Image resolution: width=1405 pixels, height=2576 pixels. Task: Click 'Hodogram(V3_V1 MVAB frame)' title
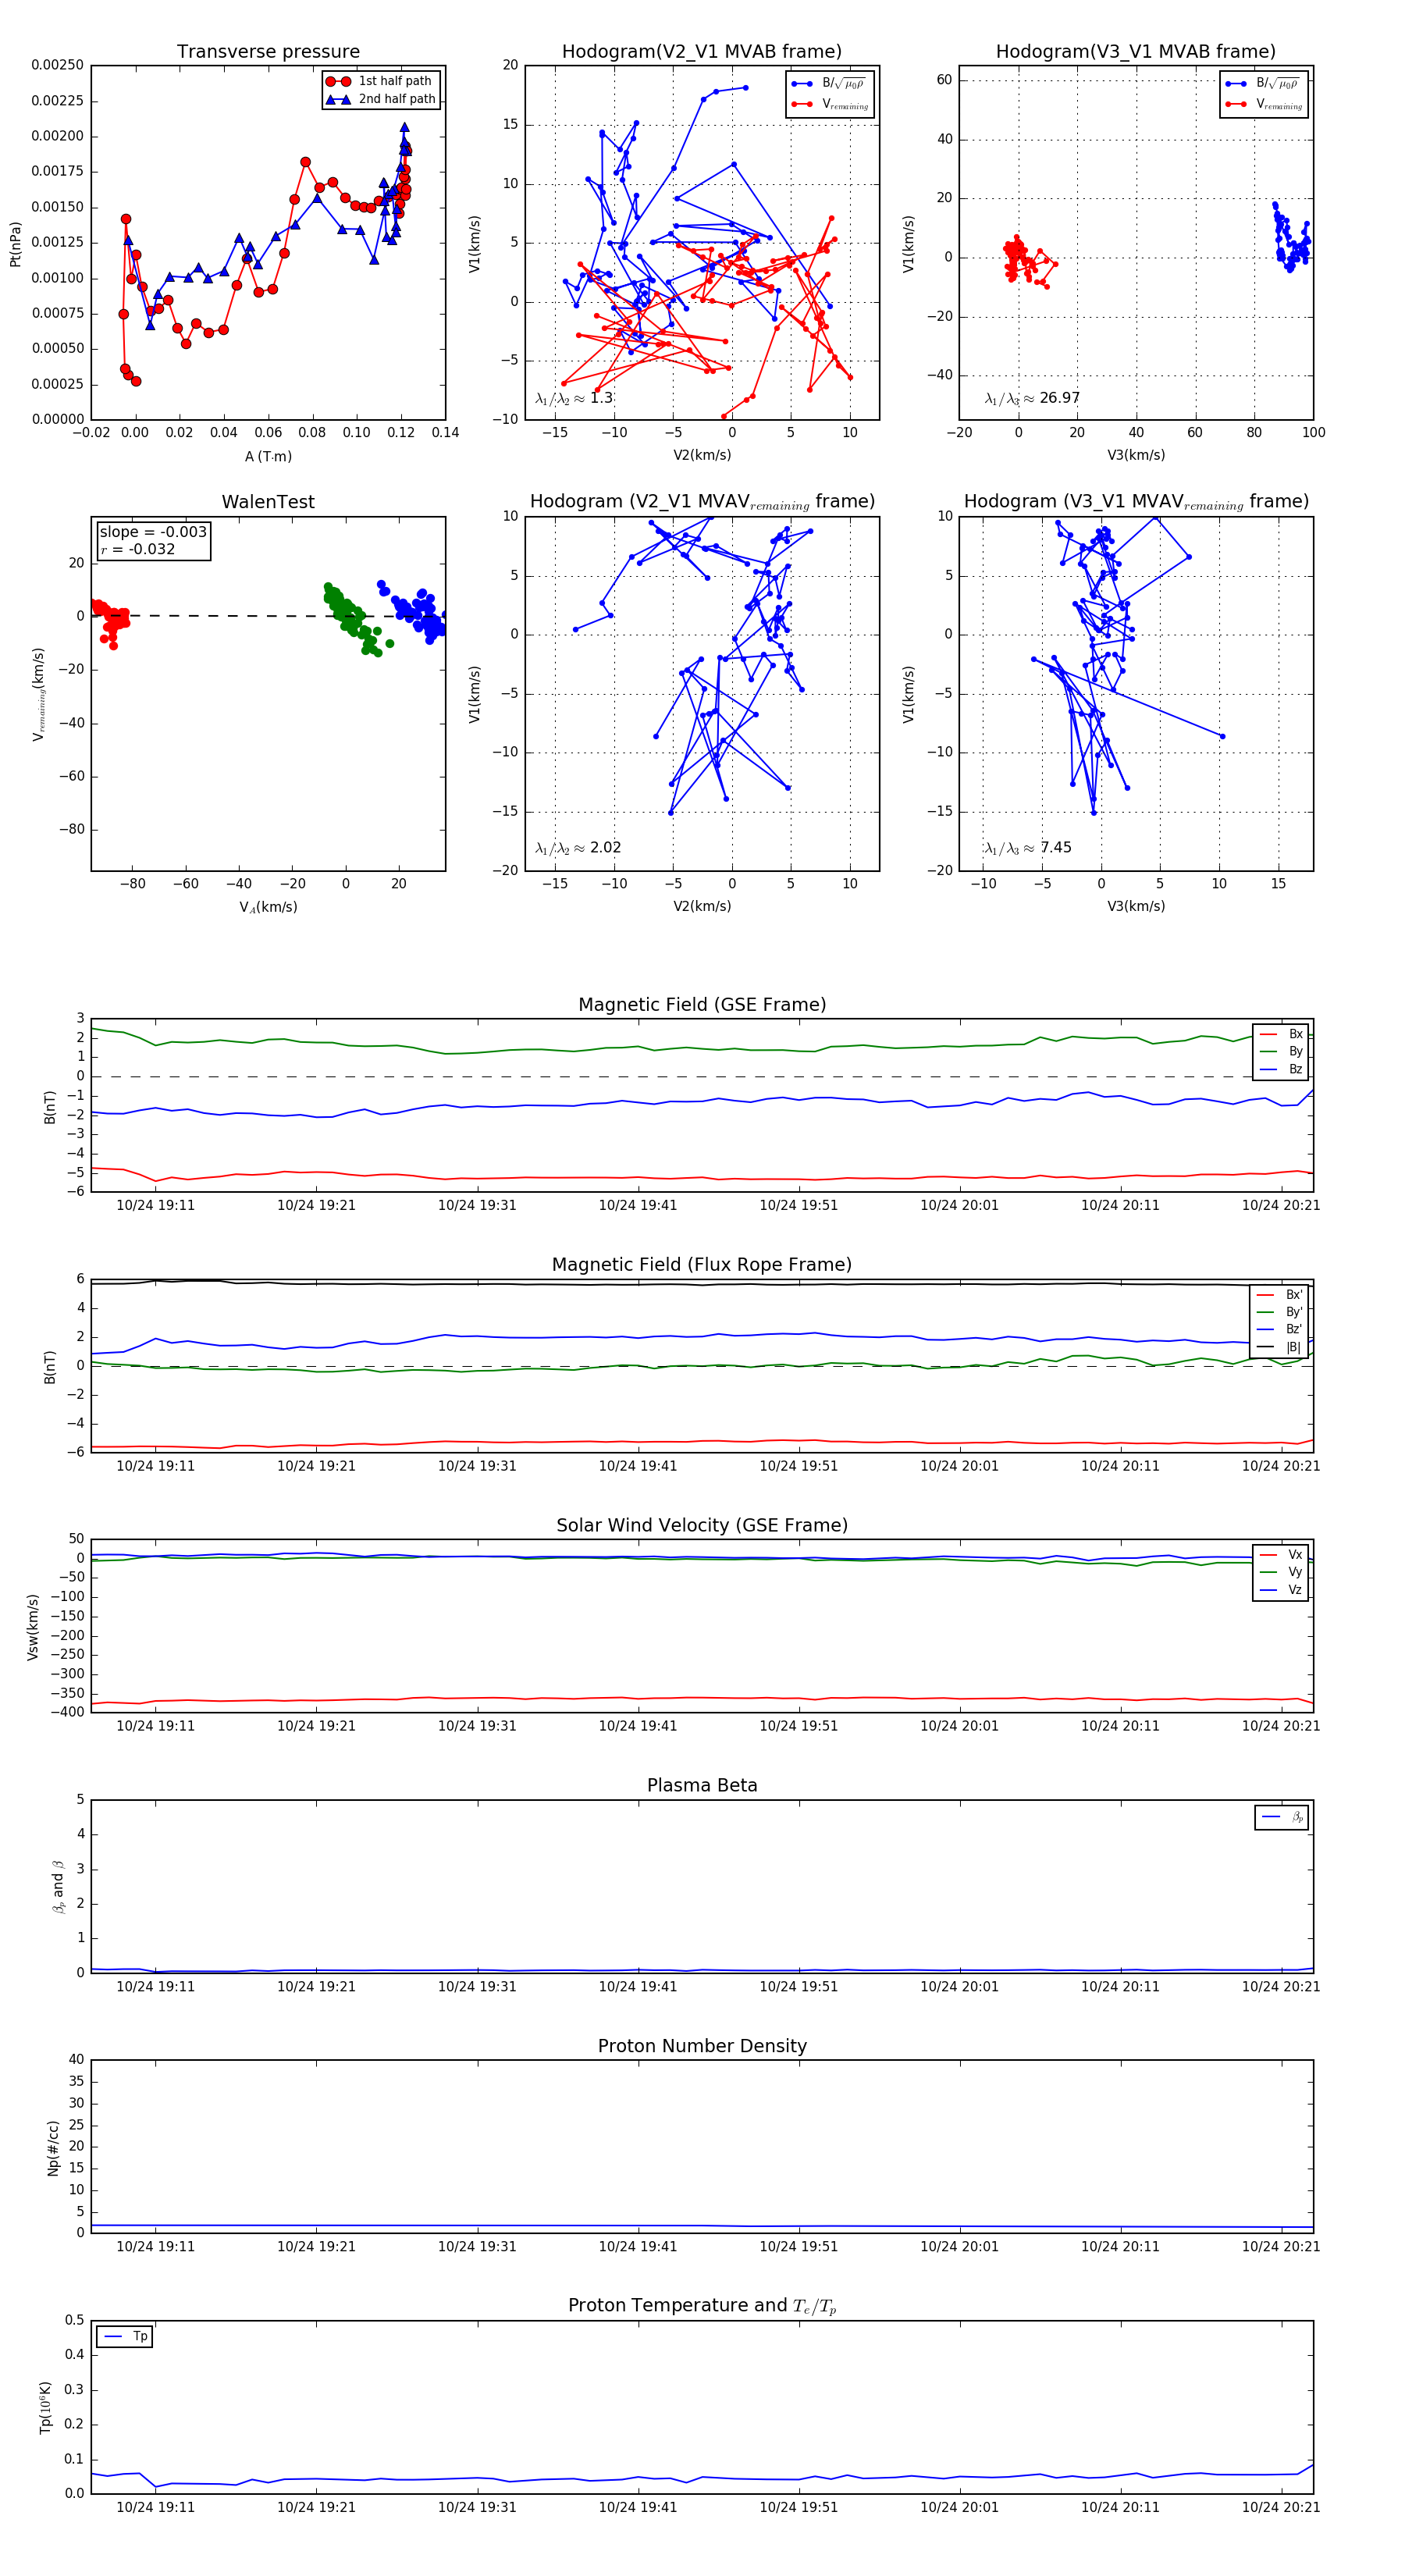tap(1136, 52)
